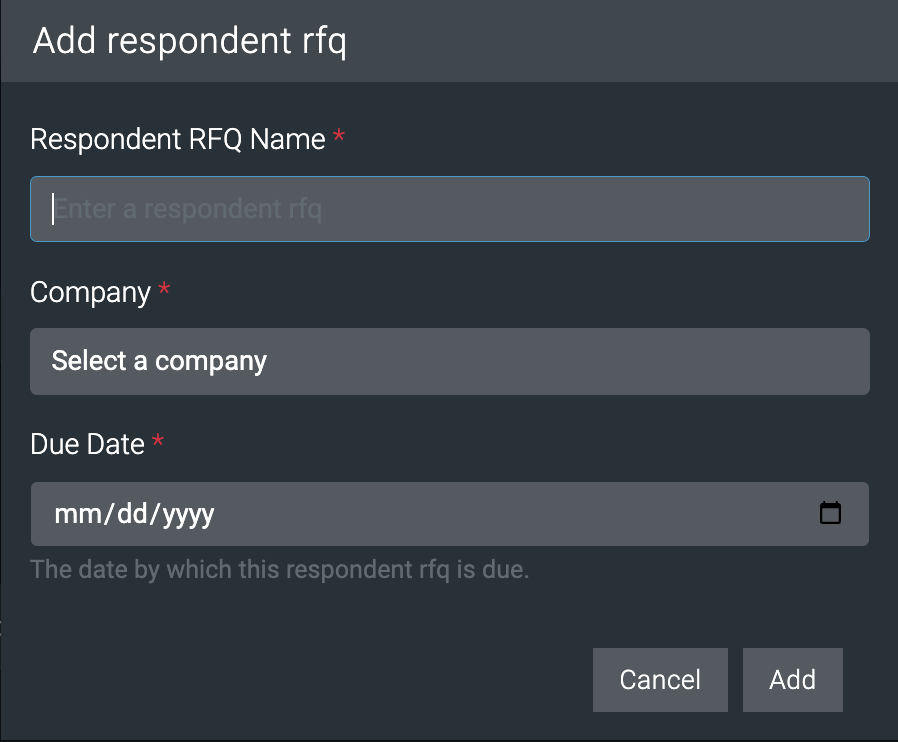The image size is (898, 742).
Task: Click the empty right side of dialog header
Action: pos(650,42)
